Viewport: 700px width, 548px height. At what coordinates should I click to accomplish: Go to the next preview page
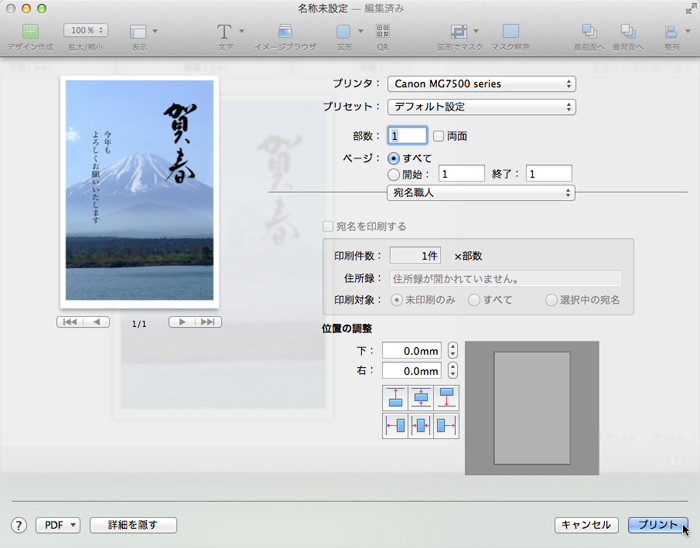click(x=182, y=322)
